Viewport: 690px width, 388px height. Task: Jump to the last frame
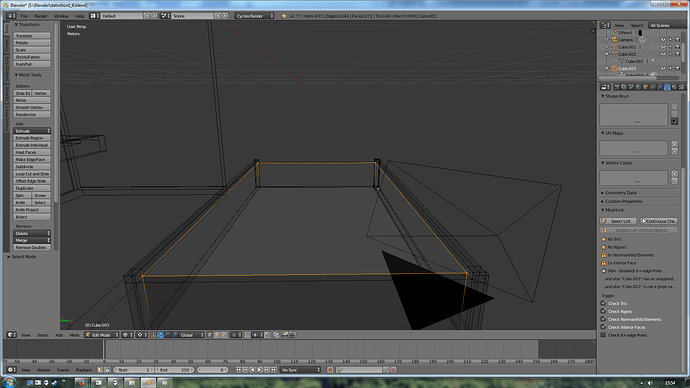click(274, 370)
